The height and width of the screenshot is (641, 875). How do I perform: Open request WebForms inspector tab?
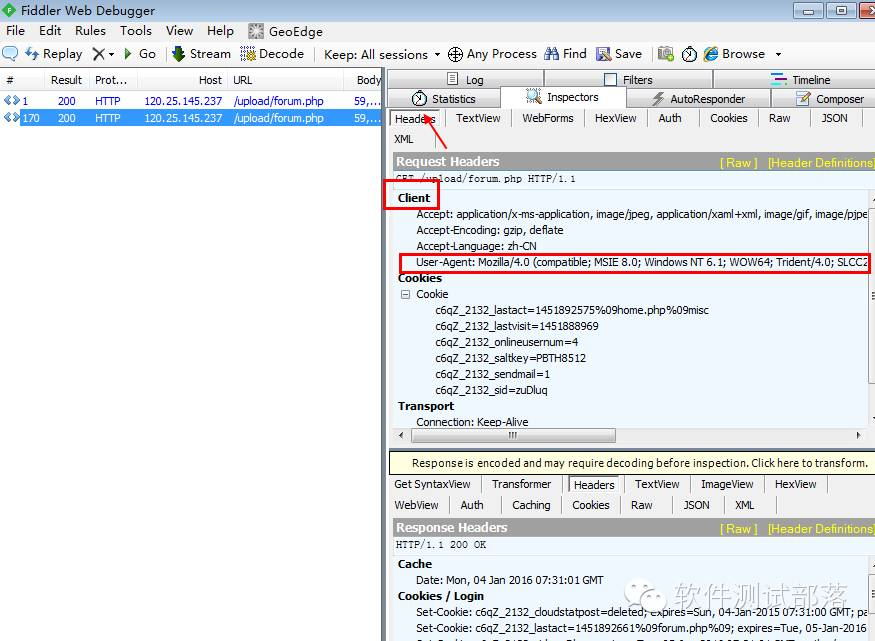point(548,118)
